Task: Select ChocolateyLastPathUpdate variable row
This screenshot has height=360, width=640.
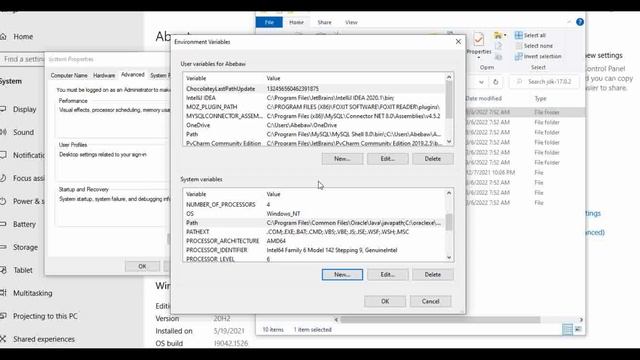Action: click(314, 89)
